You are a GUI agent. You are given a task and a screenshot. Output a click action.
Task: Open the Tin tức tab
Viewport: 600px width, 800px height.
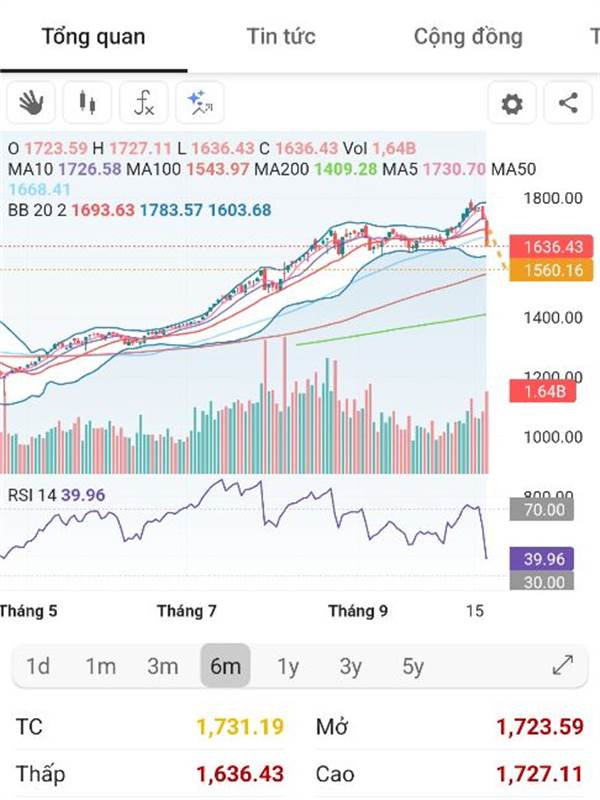281,37
